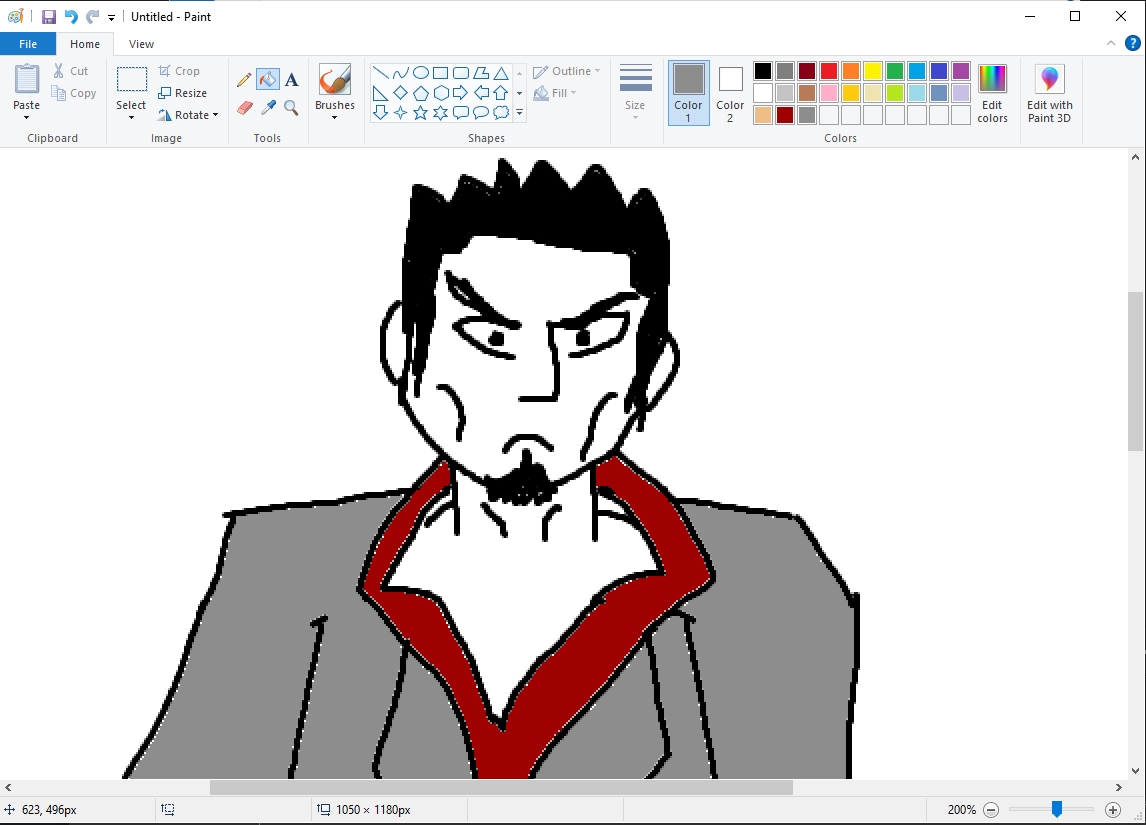The width and height of the screenshot is (1146, 825).
Task: Choose the Four-point star shape
Action: click(401, 113)
